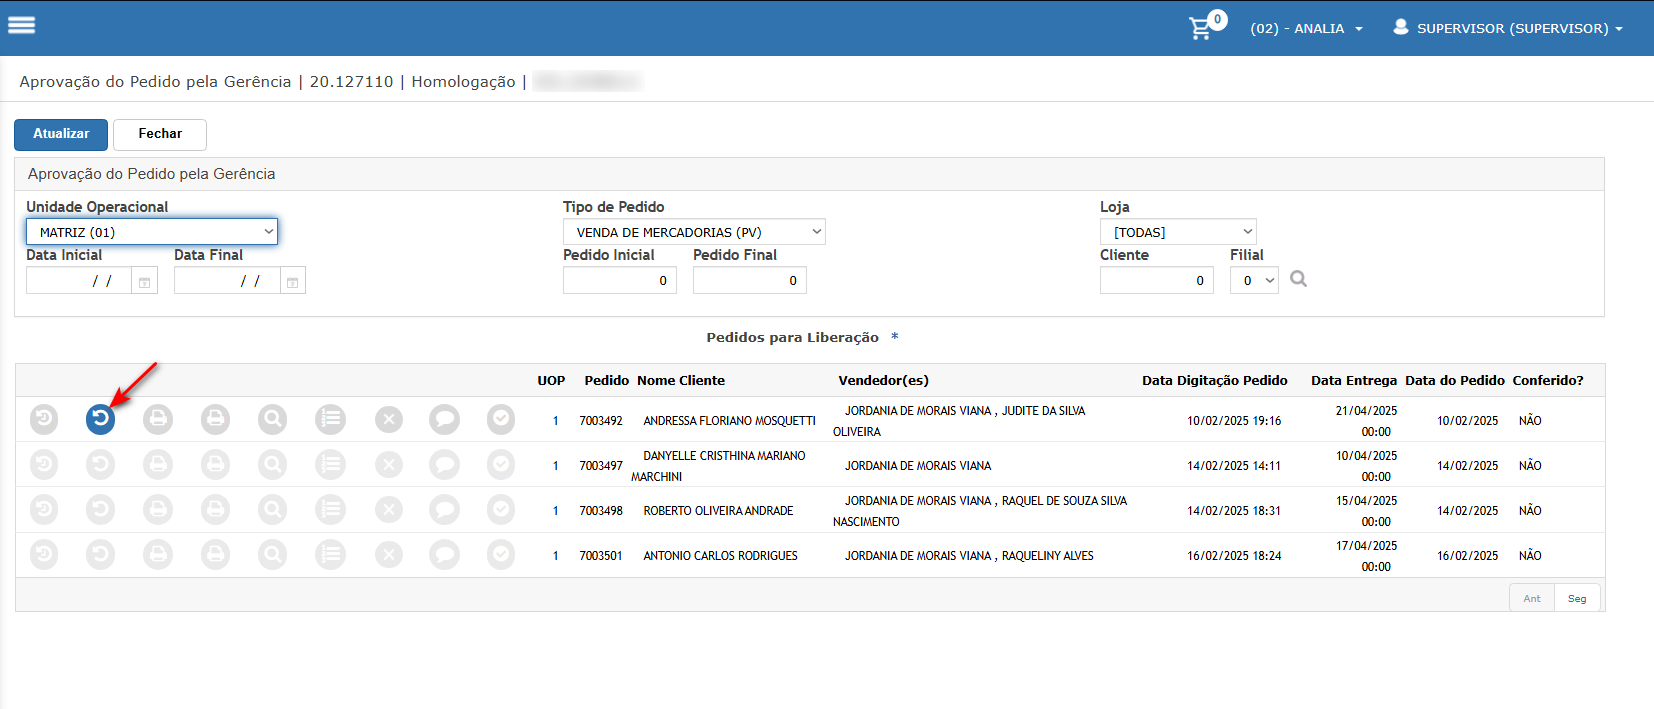Screen dimensions: 1654x709
Task: Open the hamburger menu in top bar
Action: tap(22, 26)
